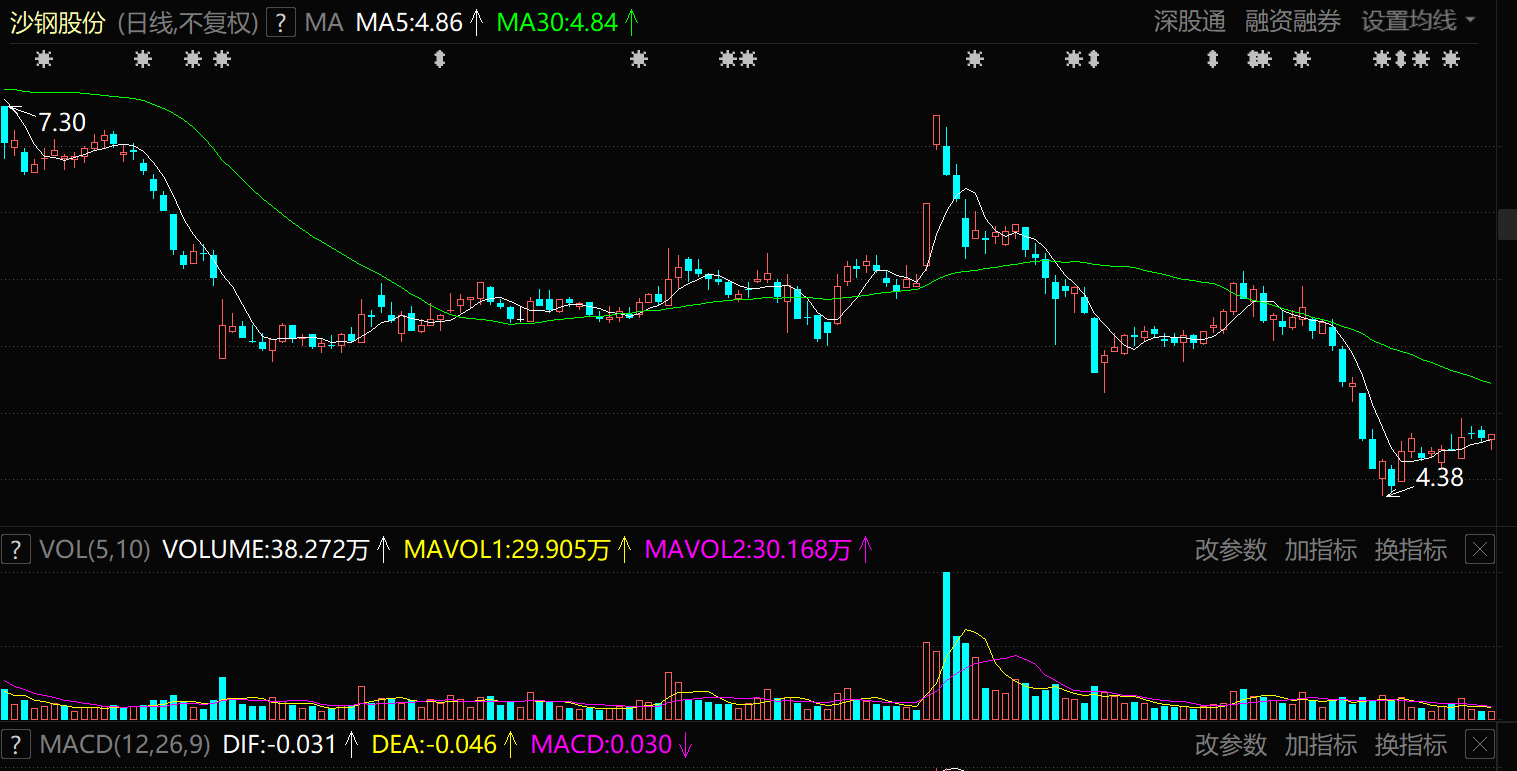
Task: Click 加指标 in the MACD panel
Action: 1321,744
